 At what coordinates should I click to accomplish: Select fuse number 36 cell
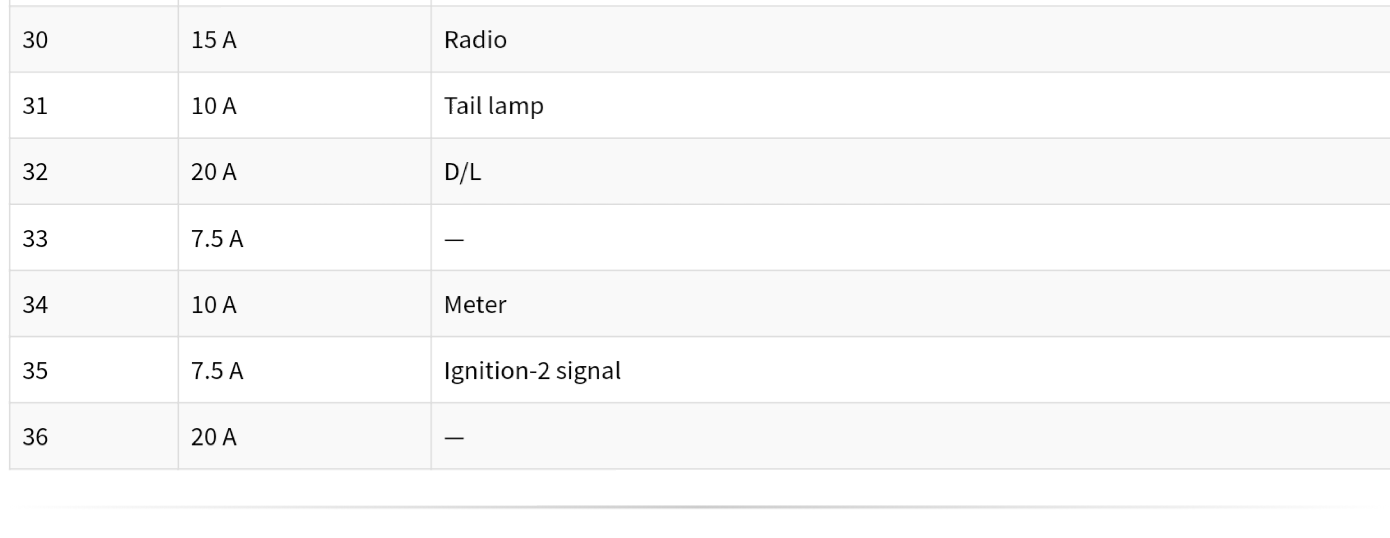tap(94, 436)
